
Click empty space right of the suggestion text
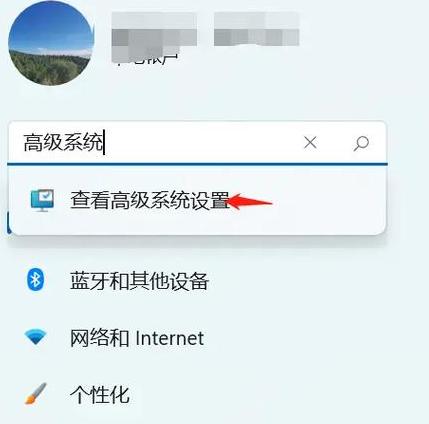328,201
